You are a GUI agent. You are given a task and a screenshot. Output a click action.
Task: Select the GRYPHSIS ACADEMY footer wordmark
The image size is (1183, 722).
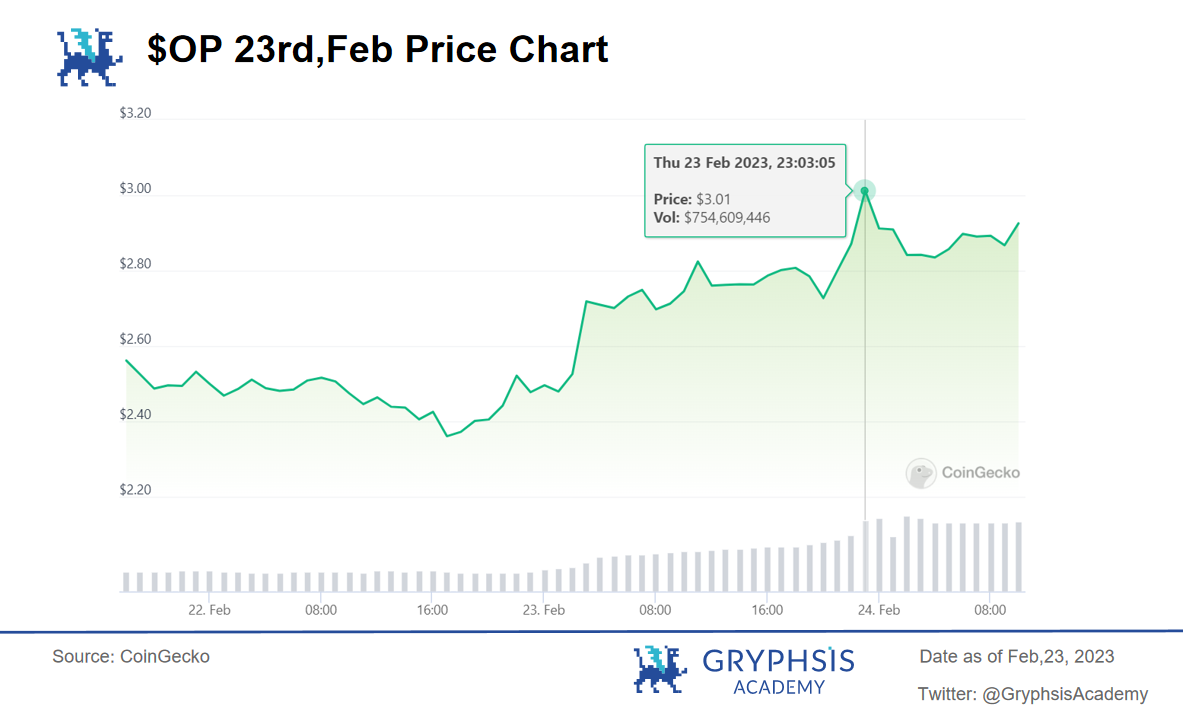click(778, 671)
